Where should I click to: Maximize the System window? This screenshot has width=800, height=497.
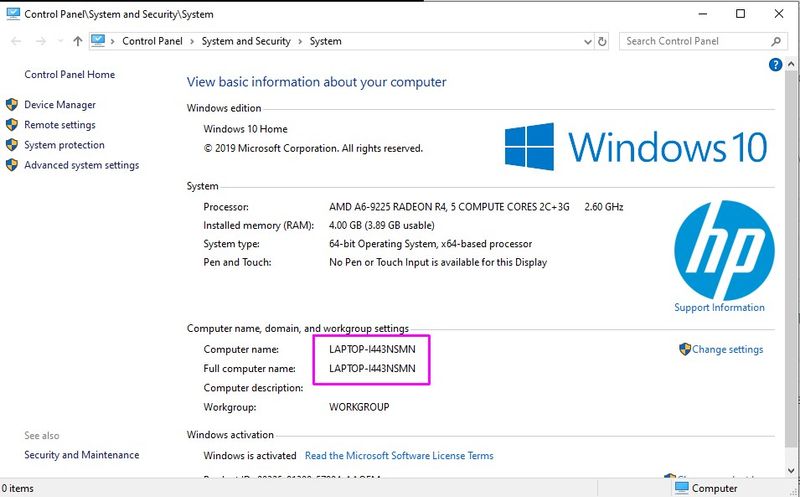[740, 14]
